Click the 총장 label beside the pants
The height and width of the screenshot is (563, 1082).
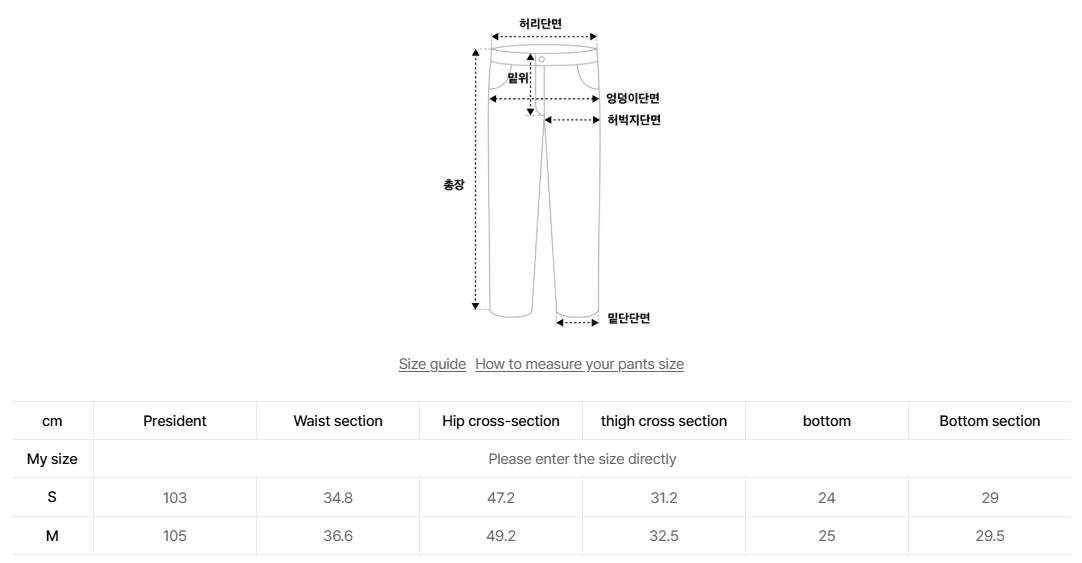[454, 185]
